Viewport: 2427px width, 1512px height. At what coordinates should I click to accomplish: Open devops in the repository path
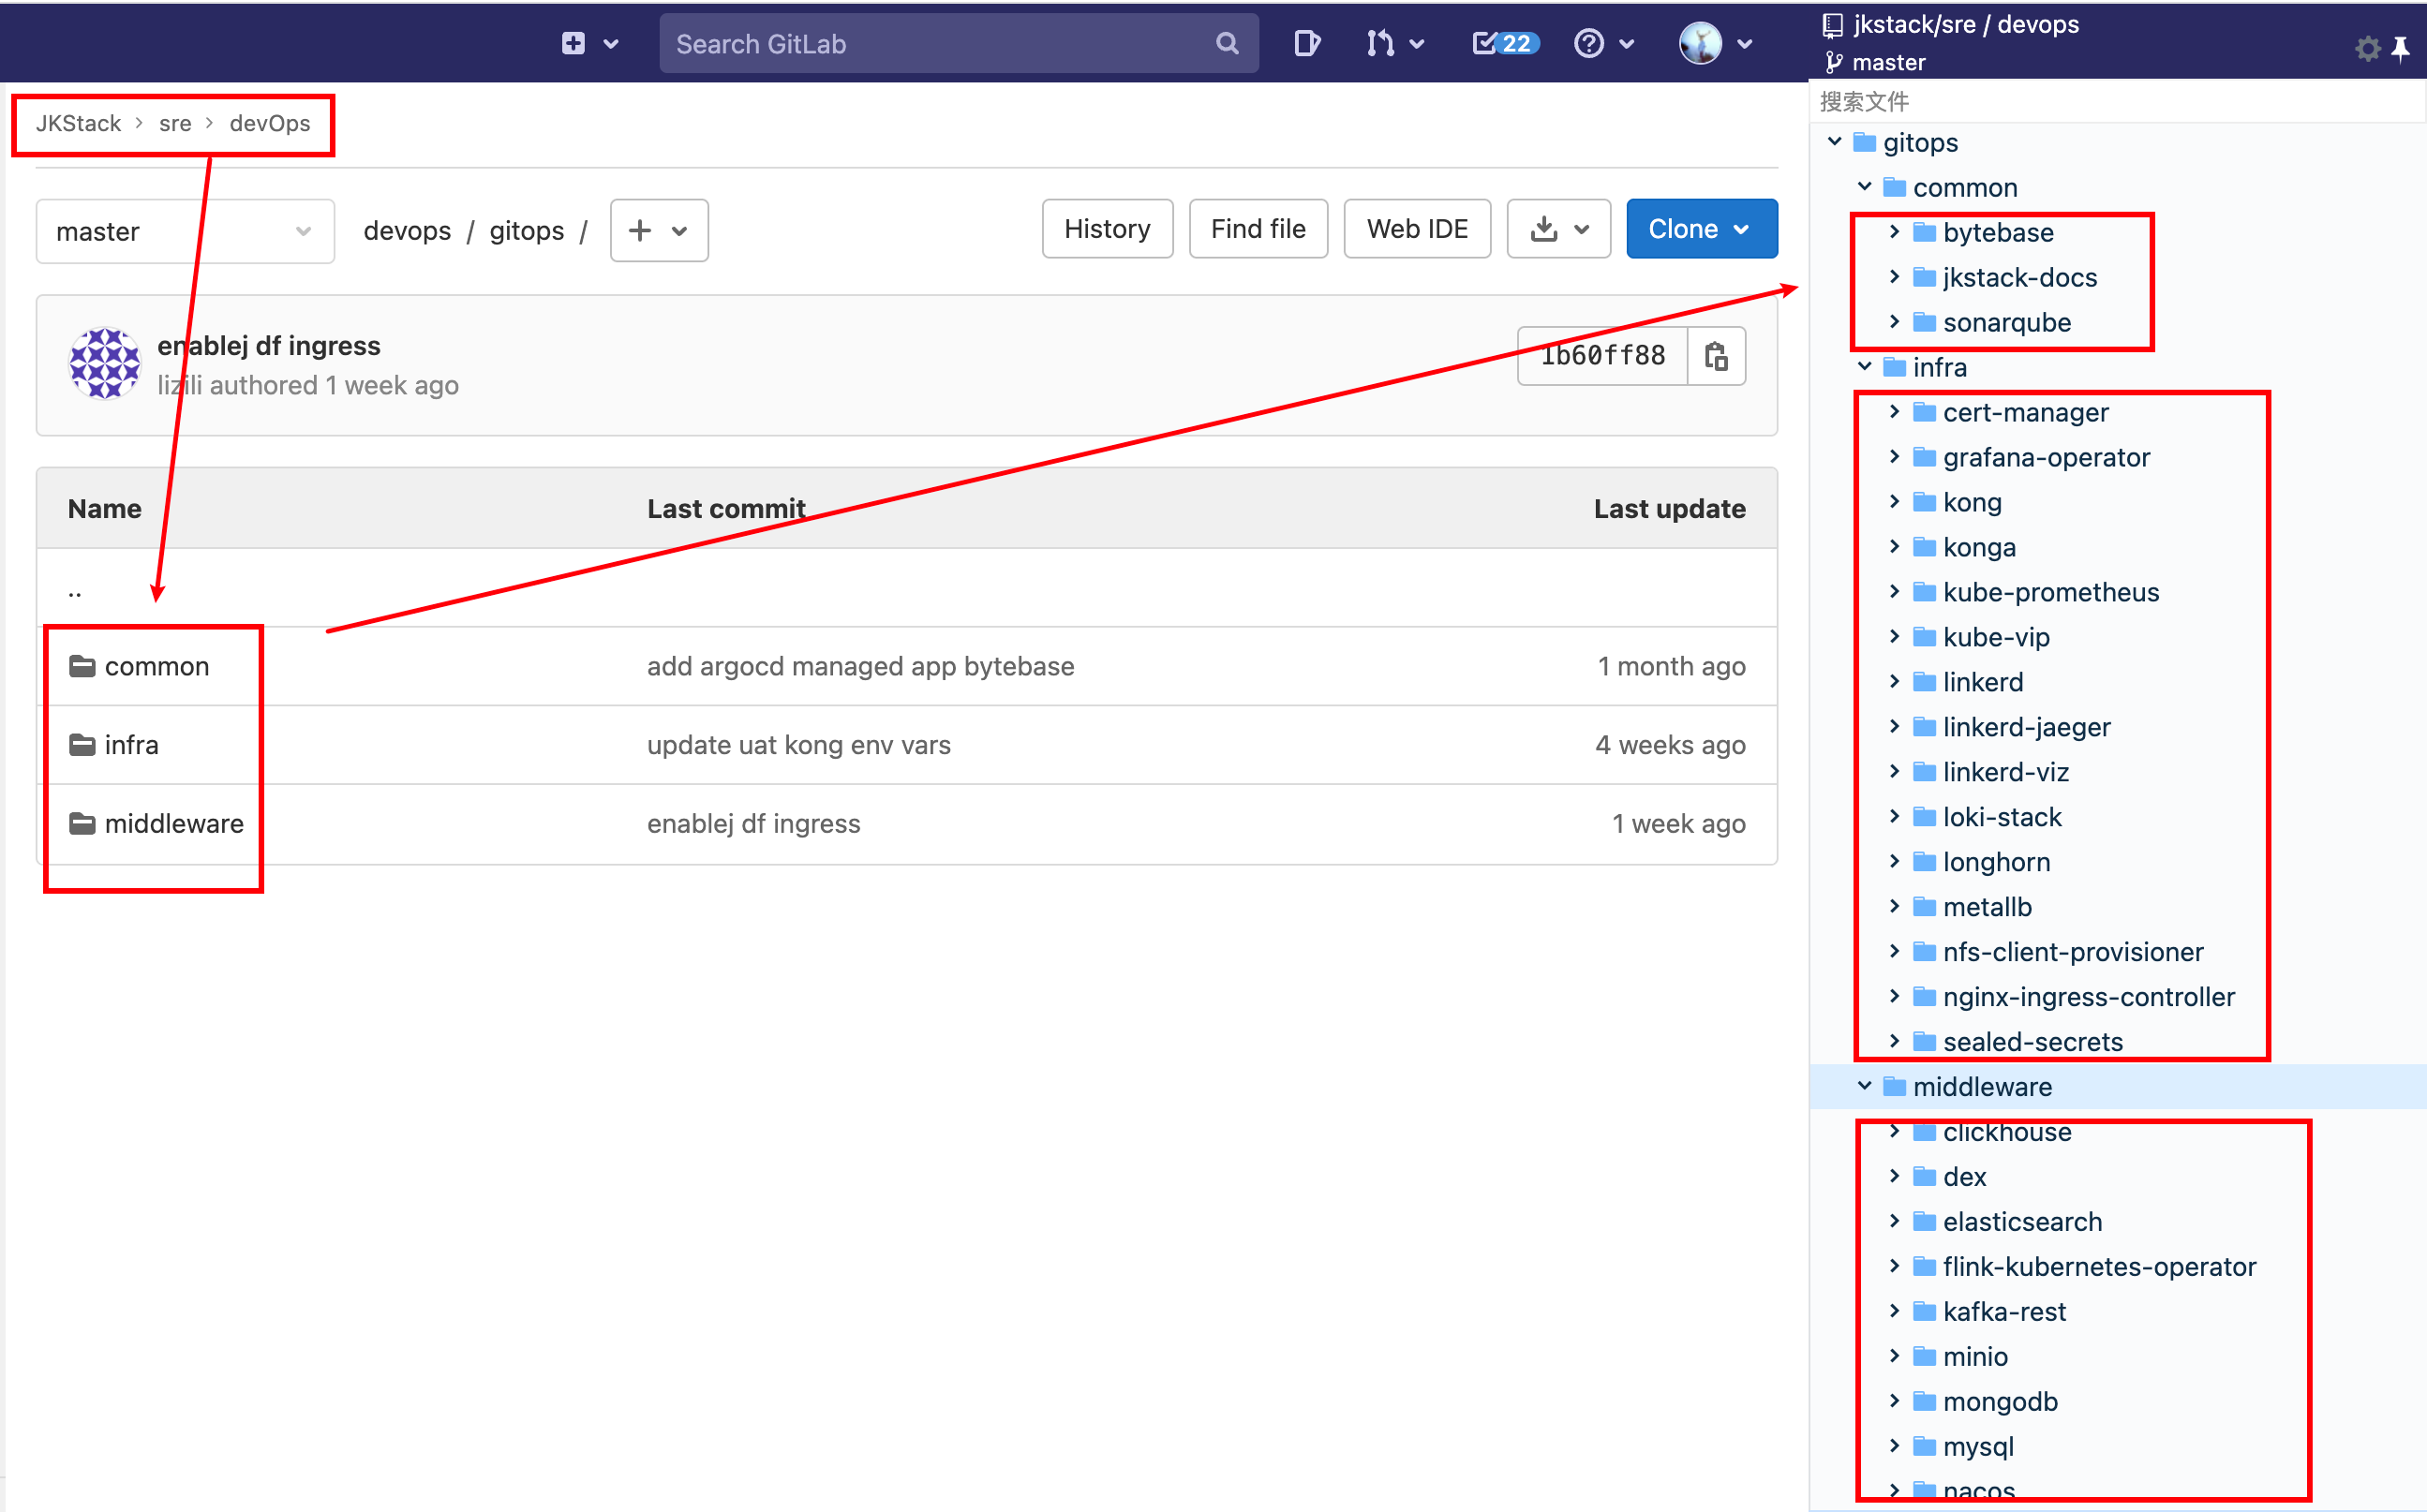click(407, 231)
